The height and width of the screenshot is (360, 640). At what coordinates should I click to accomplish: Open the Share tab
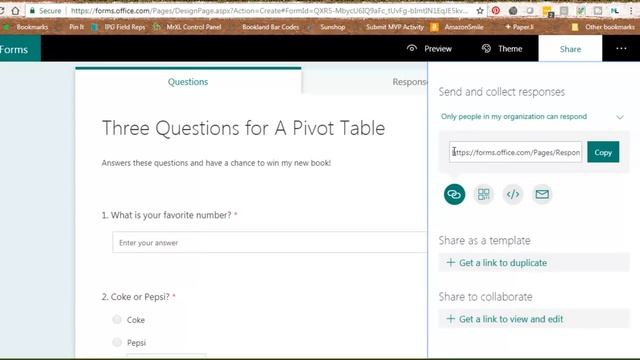coord(570,49)
